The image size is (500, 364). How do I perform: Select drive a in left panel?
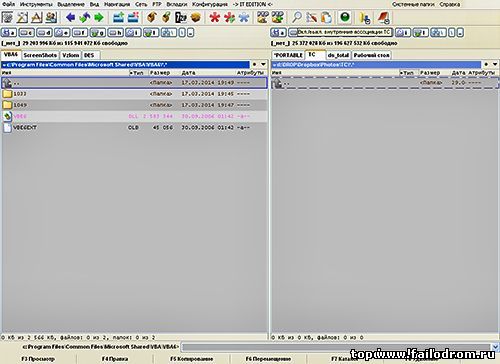tap(9, 33)
